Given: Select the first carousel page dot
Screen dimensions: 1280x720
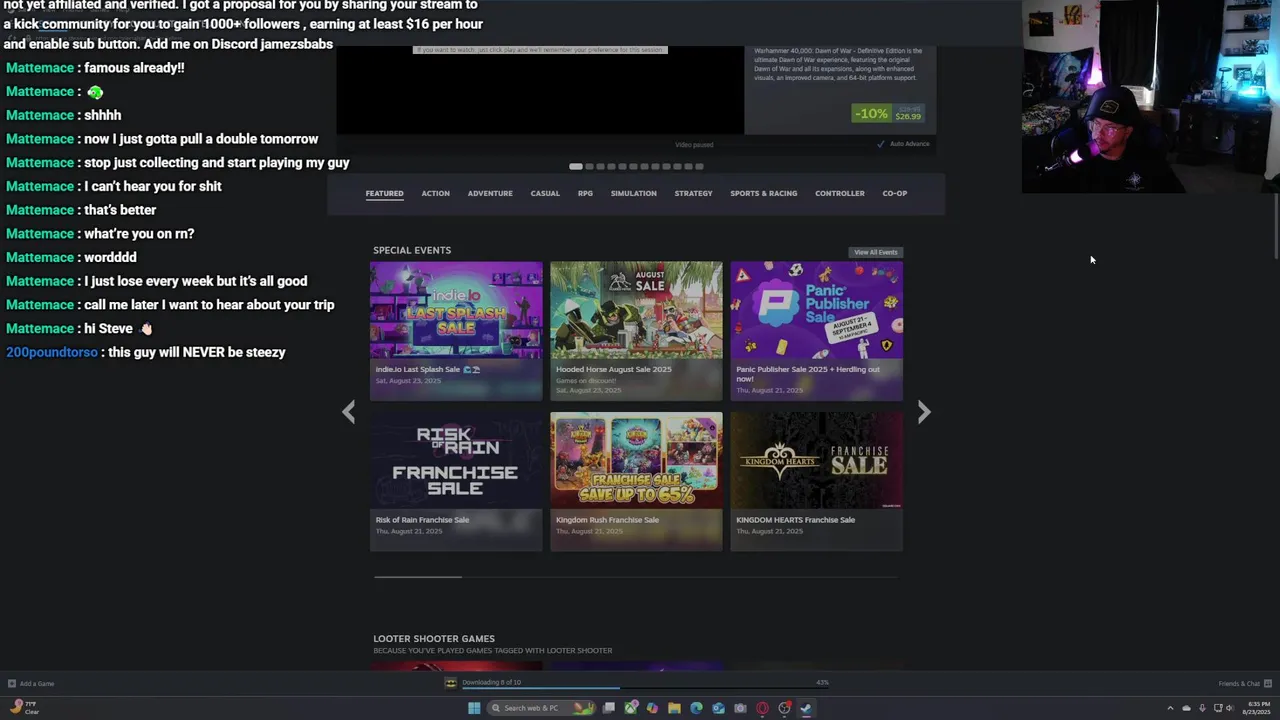Looking at the screenshot, I should pyautogui.click(x=576, y=166).
